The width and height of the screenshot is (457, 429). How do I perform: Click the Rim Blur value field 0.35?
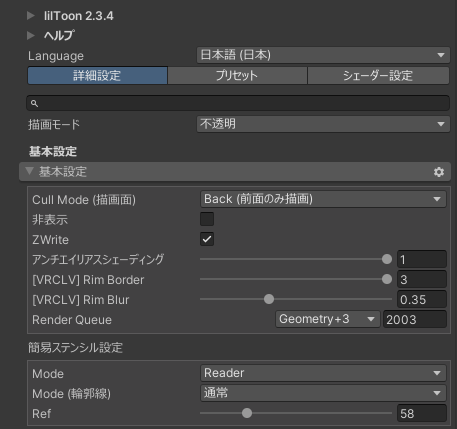pos(422,299)
